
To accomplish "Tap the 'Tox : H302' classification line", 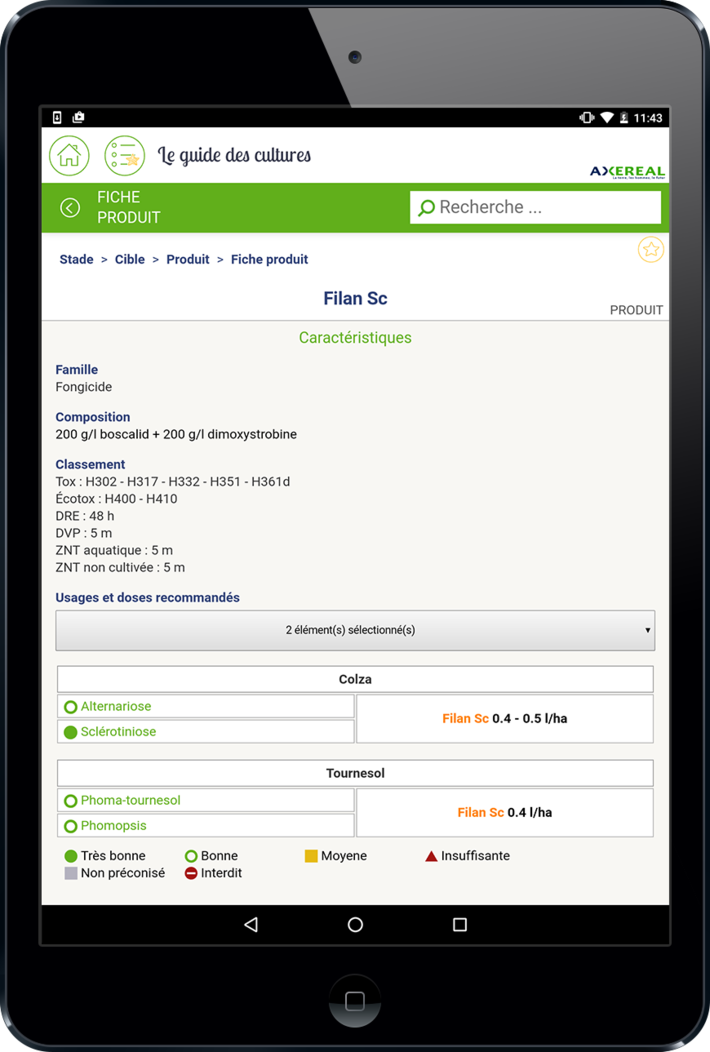I will tap(172, 482).
